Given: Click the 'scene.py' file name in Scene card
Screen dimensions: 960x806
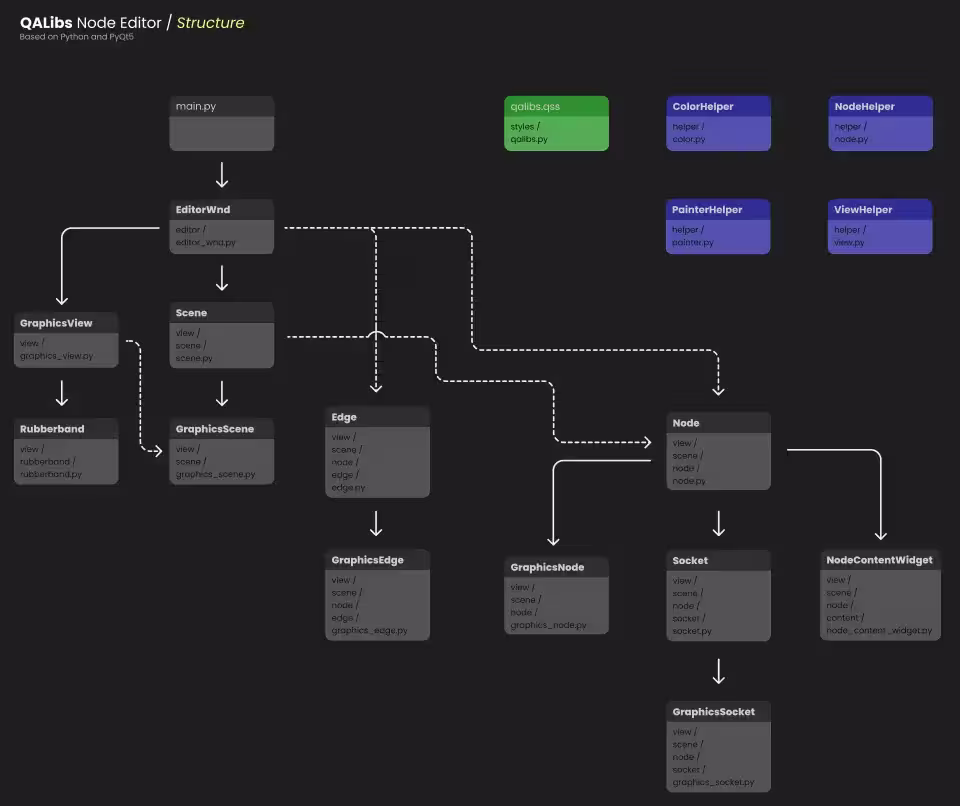Looking at the screenshot, I should pyautogui.click(x=194, y=358).
